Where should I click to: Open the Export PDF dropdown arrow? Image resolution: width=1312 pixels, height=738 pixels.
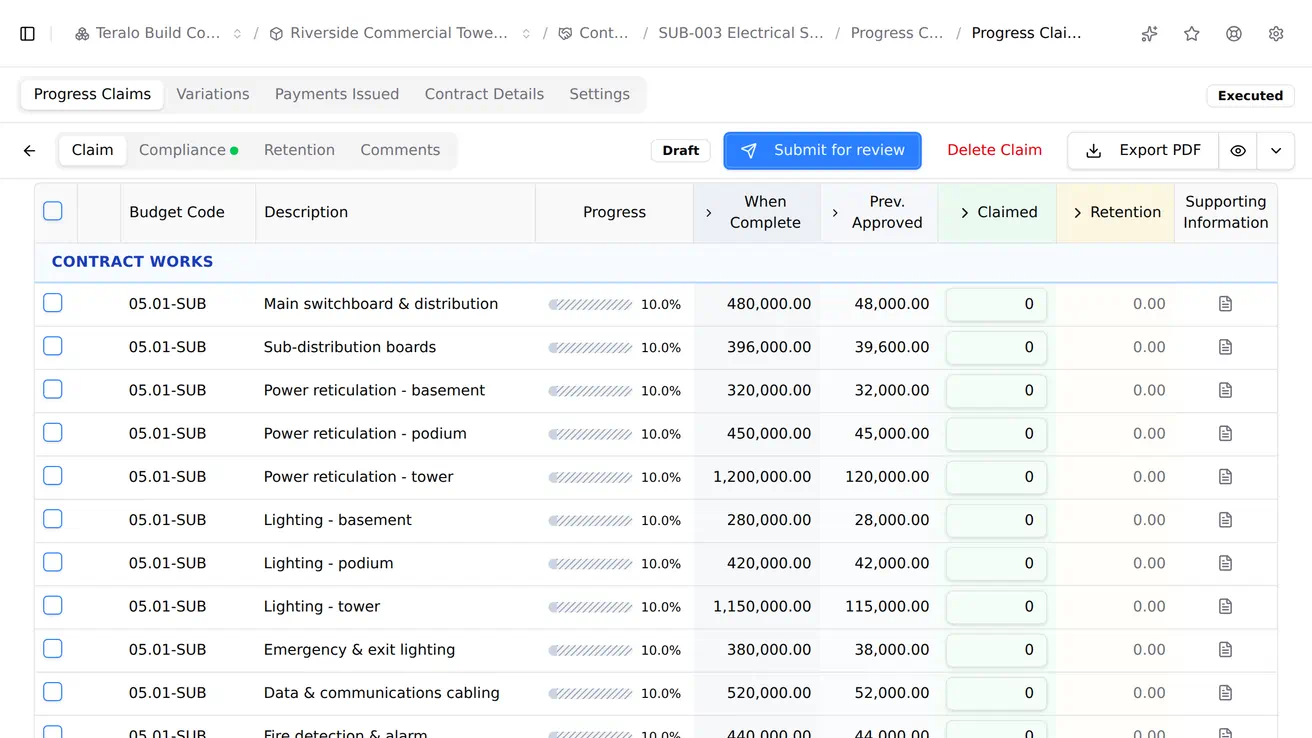pyautogui.click(x=1276, y=151)
